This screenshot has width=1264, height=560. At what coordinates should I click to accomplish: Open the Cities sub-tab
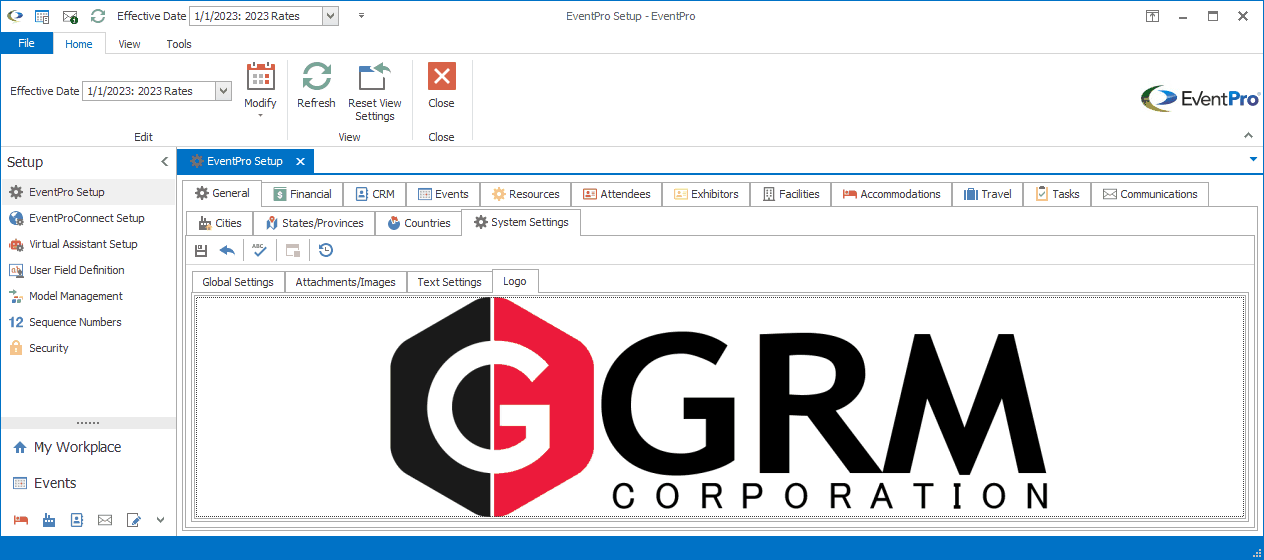coord(220,223)
